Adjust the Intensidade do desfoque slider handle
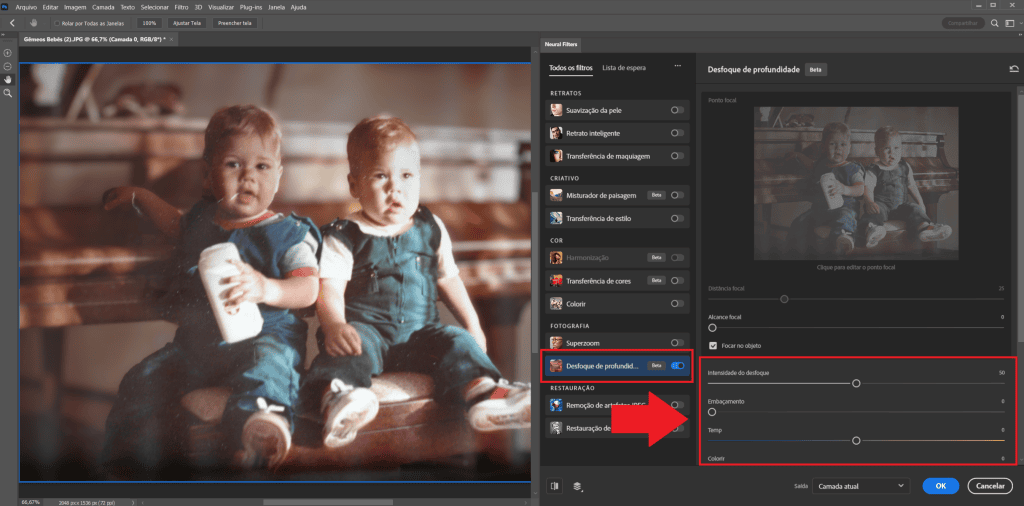The image size is (1024, 506). click(856, 383)
